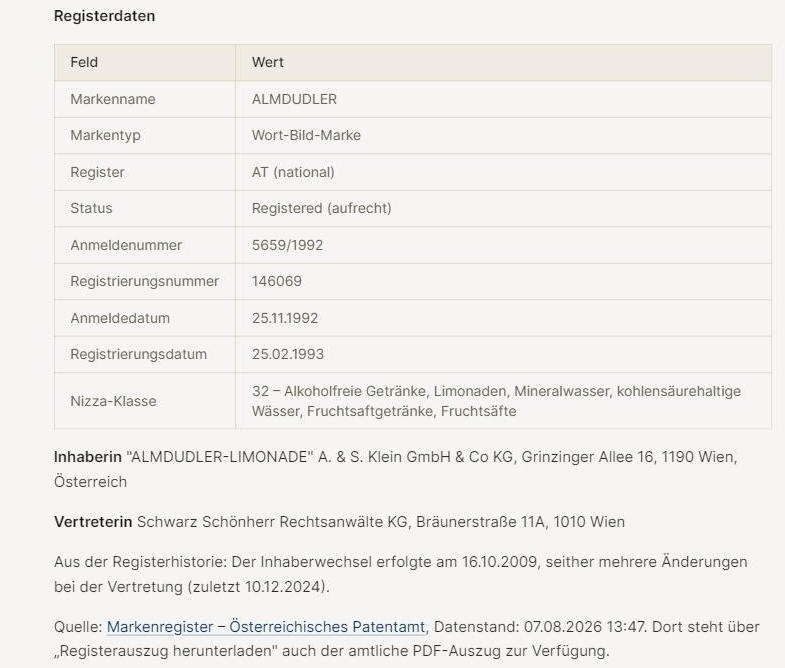This screenshot has height=668, width=785.
Task: Click the value 'AT (national)'
Action: (x=293, y=172)
